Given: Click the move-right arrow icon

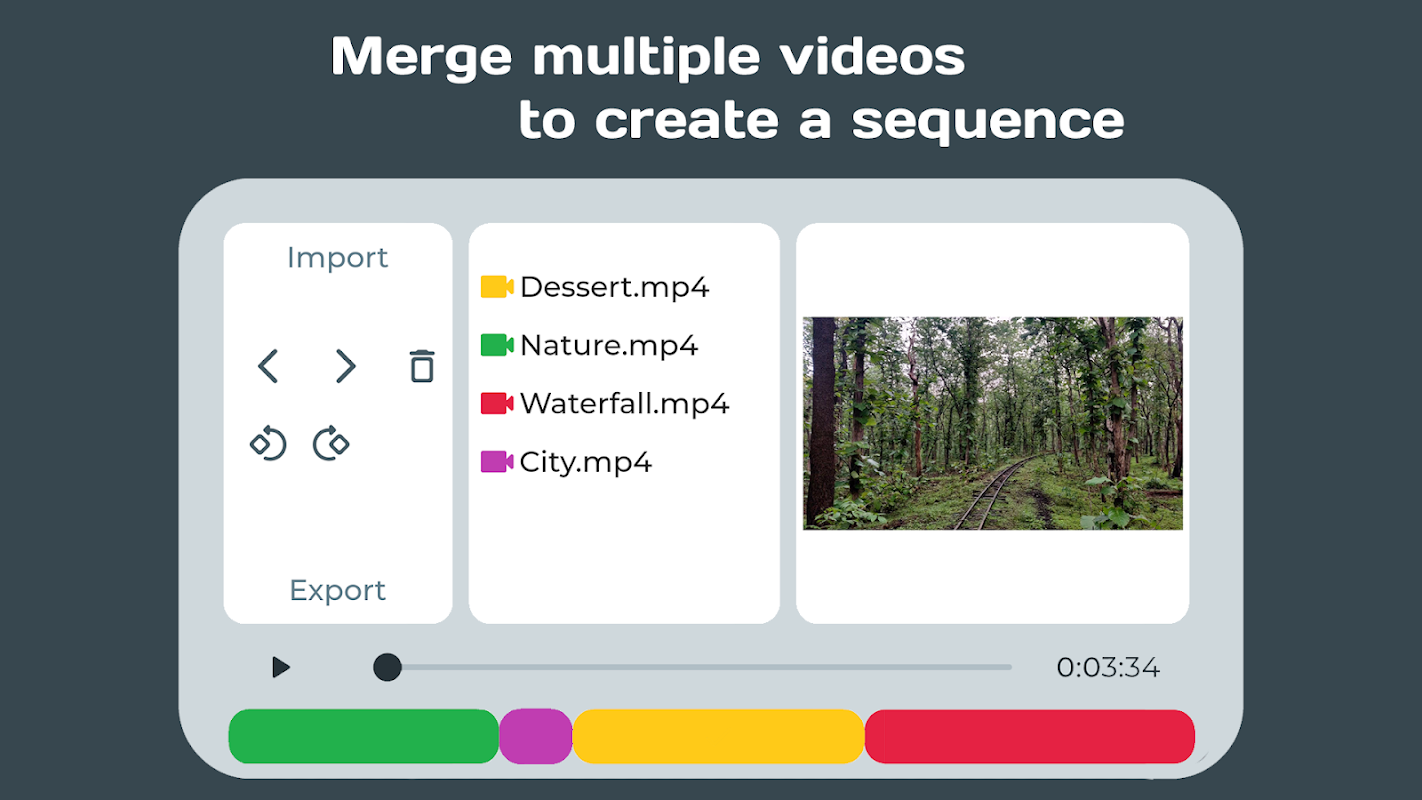Looking at the screenshot, I should click(x=345, y=366).
